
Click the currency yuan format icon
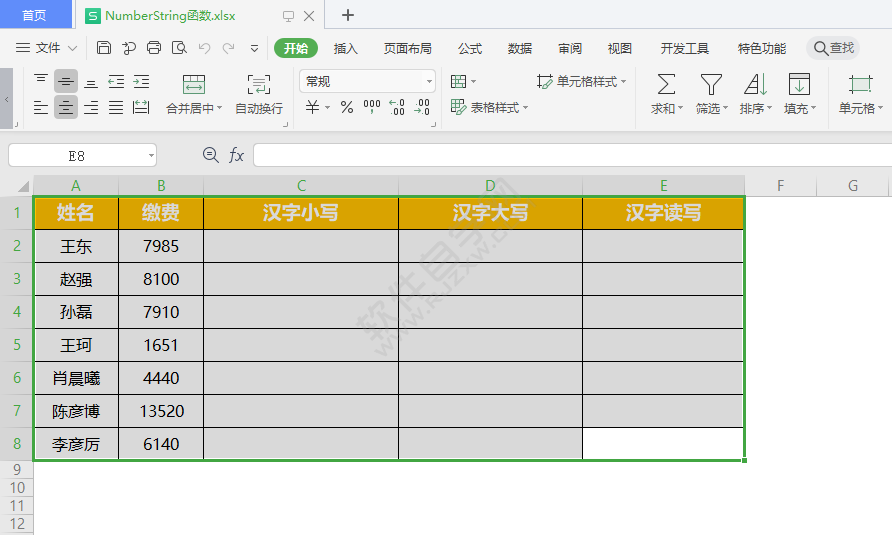(x=312, y=107)
